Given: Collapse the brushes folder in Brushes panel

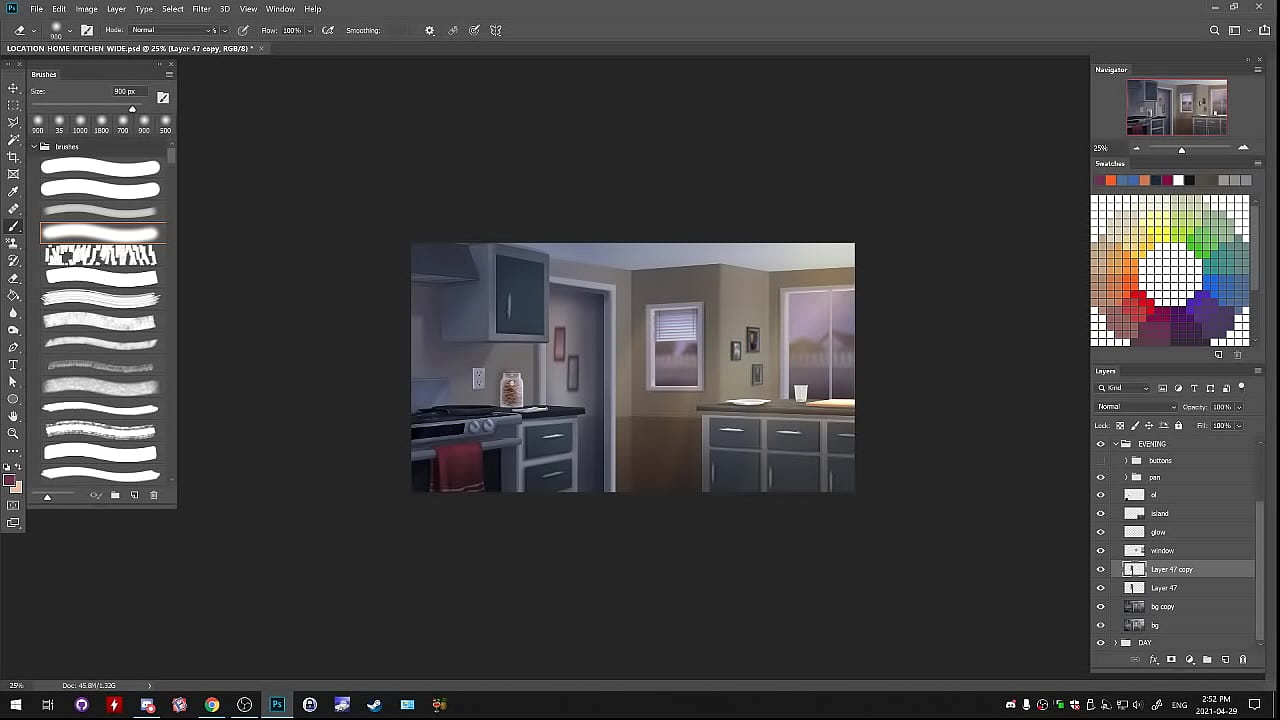Looking at the screenshot, I should 34,147.
